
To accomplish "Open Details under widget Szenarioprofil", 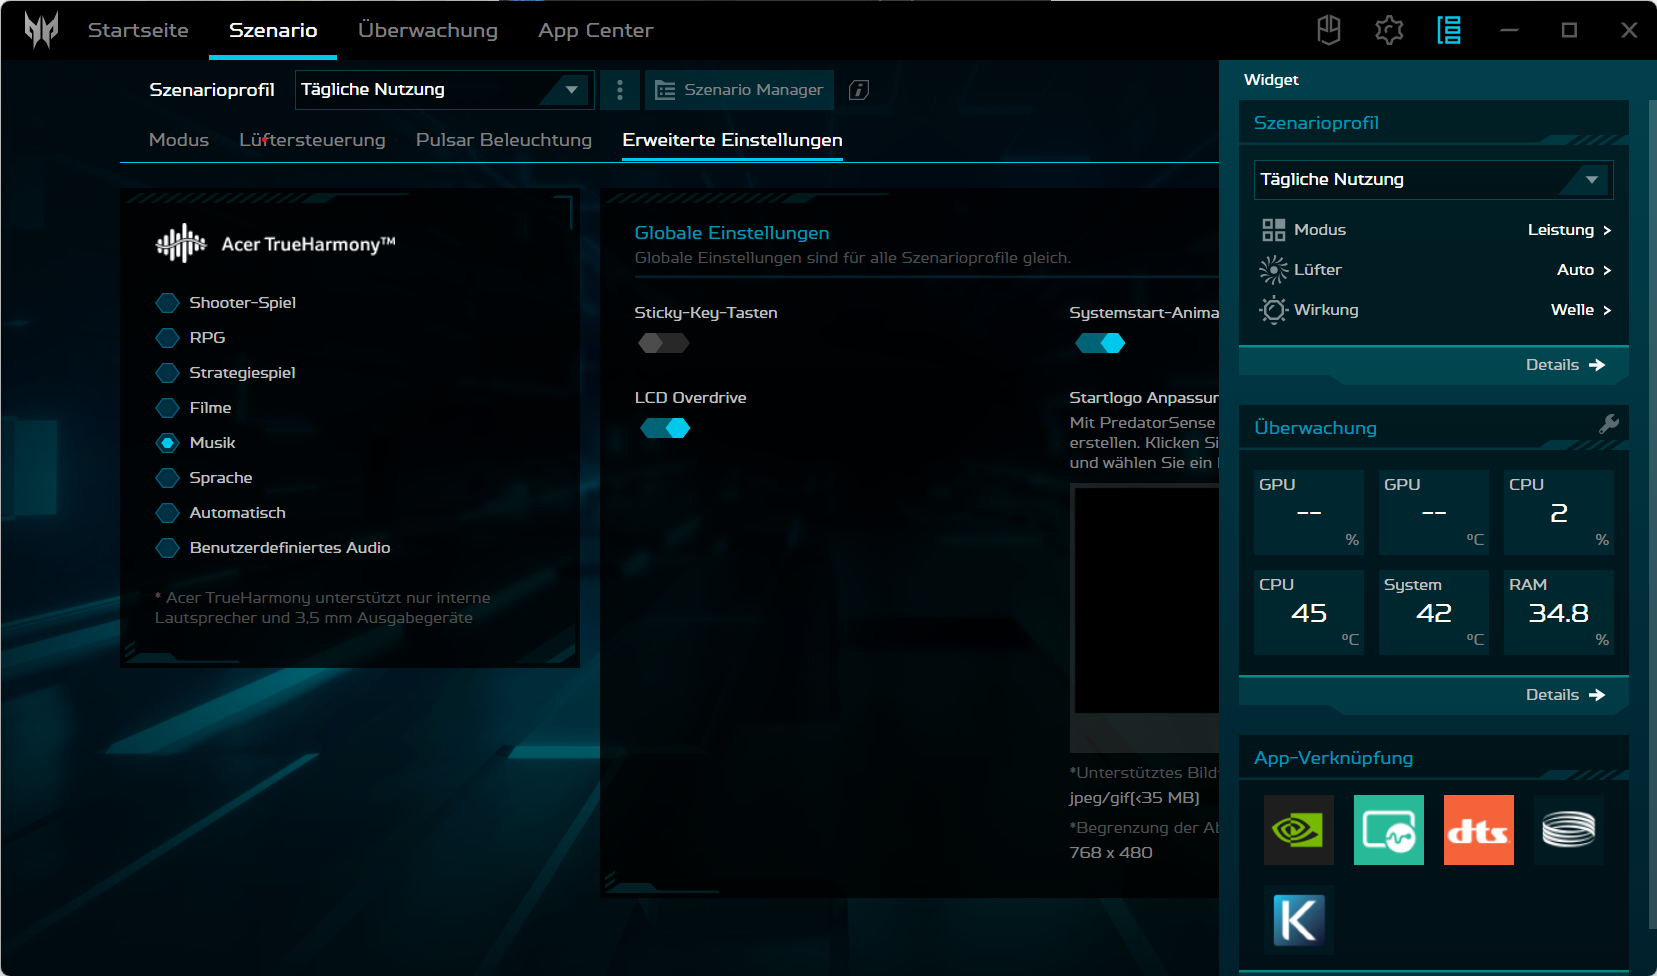I will [1565, 365].
